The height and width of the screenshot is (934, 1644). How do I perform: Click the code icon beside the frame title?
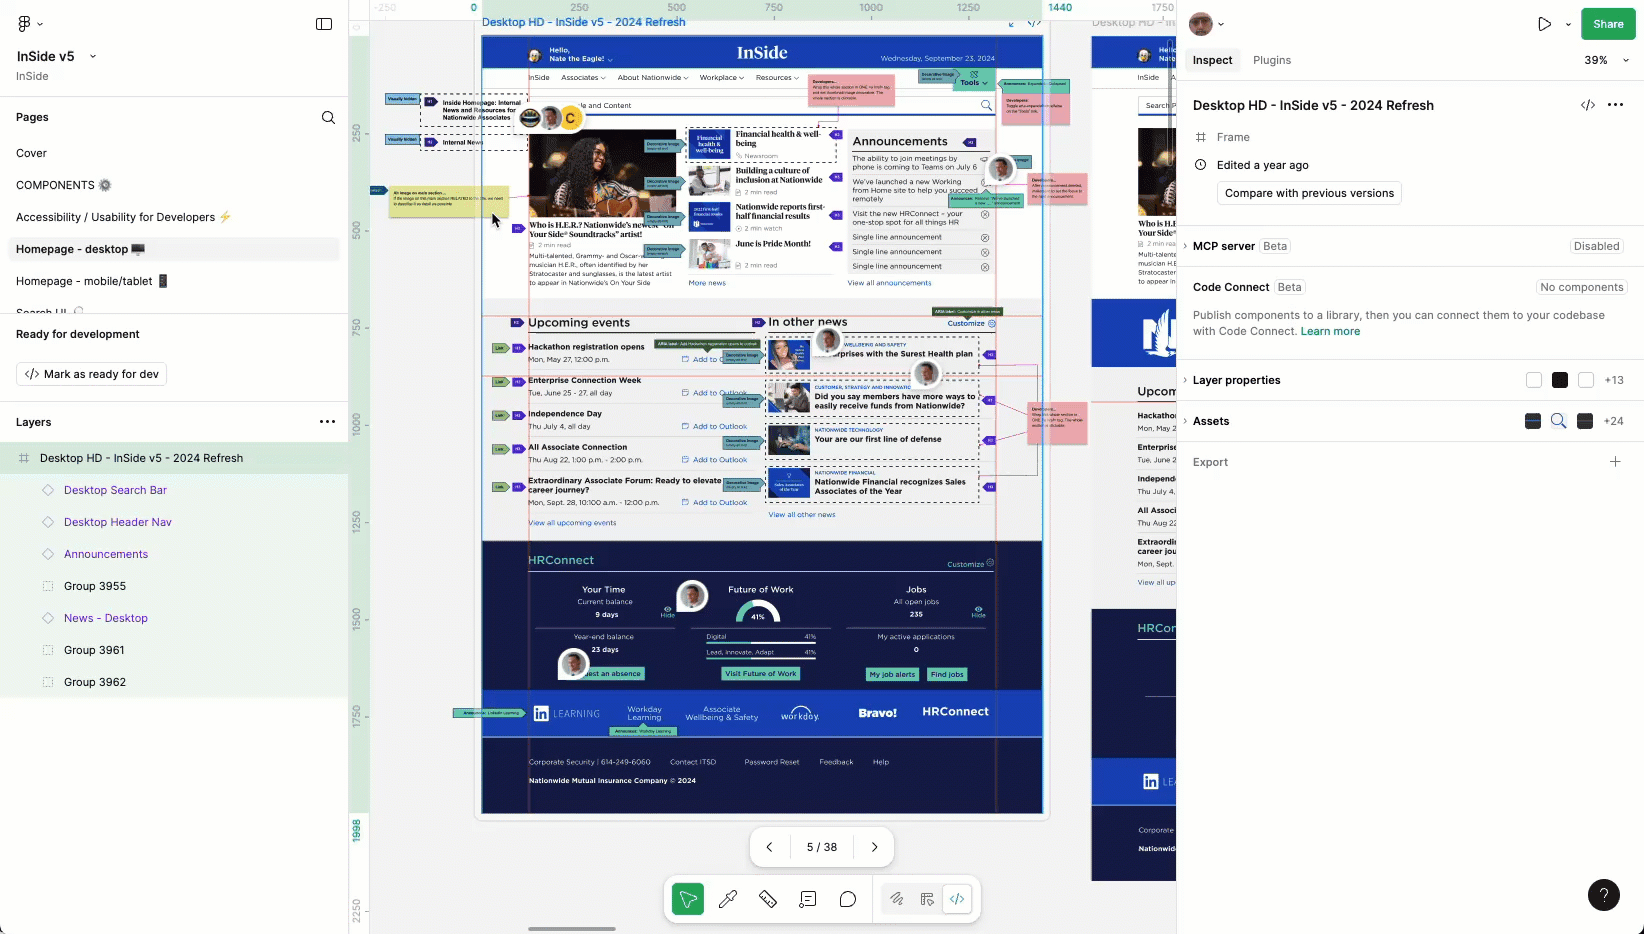click(x=1588, y=105)
